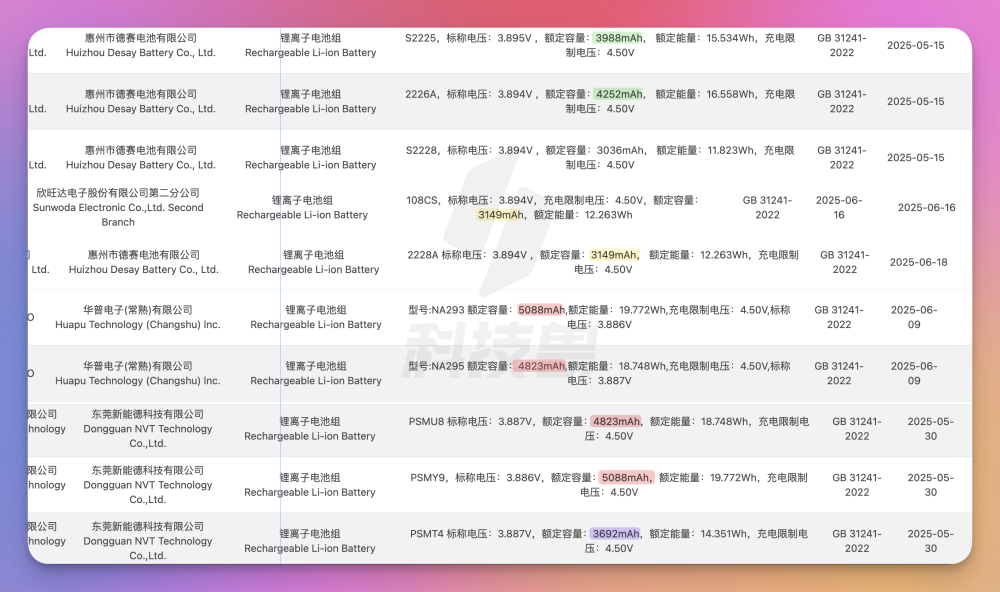Select the 16.558Wh rated energy value
The width and height of the screenshot is (1000, 592).
731,94
